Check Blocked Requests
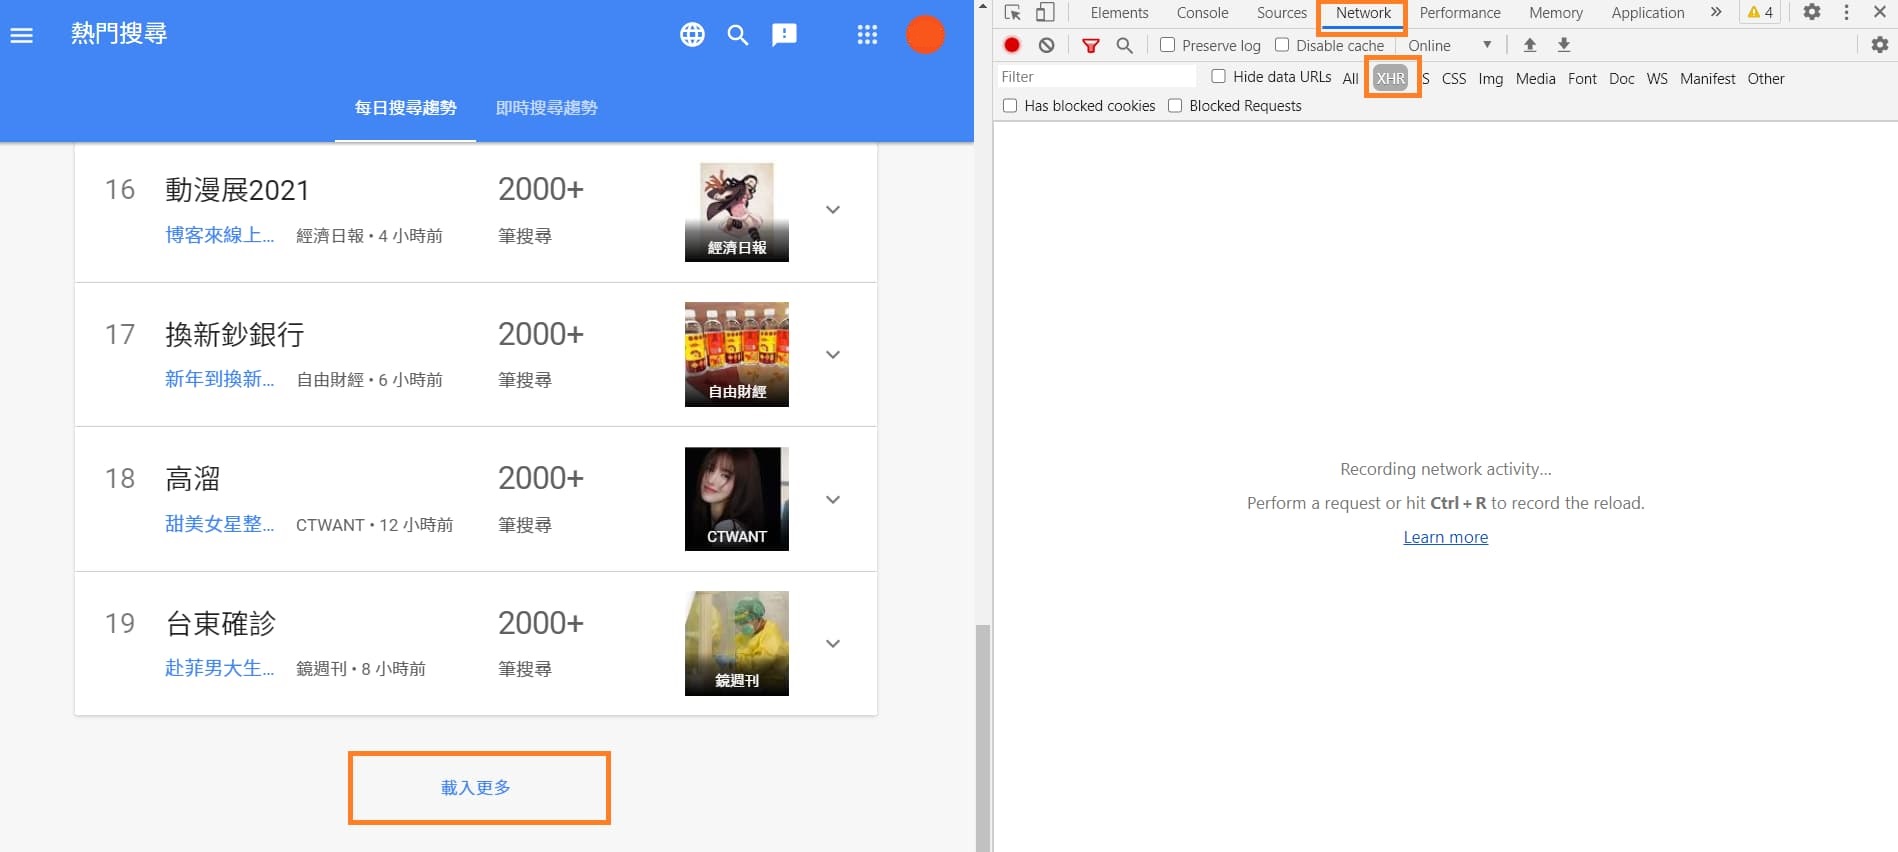This screenshot has width=1898, height=852. point(1175,106)
